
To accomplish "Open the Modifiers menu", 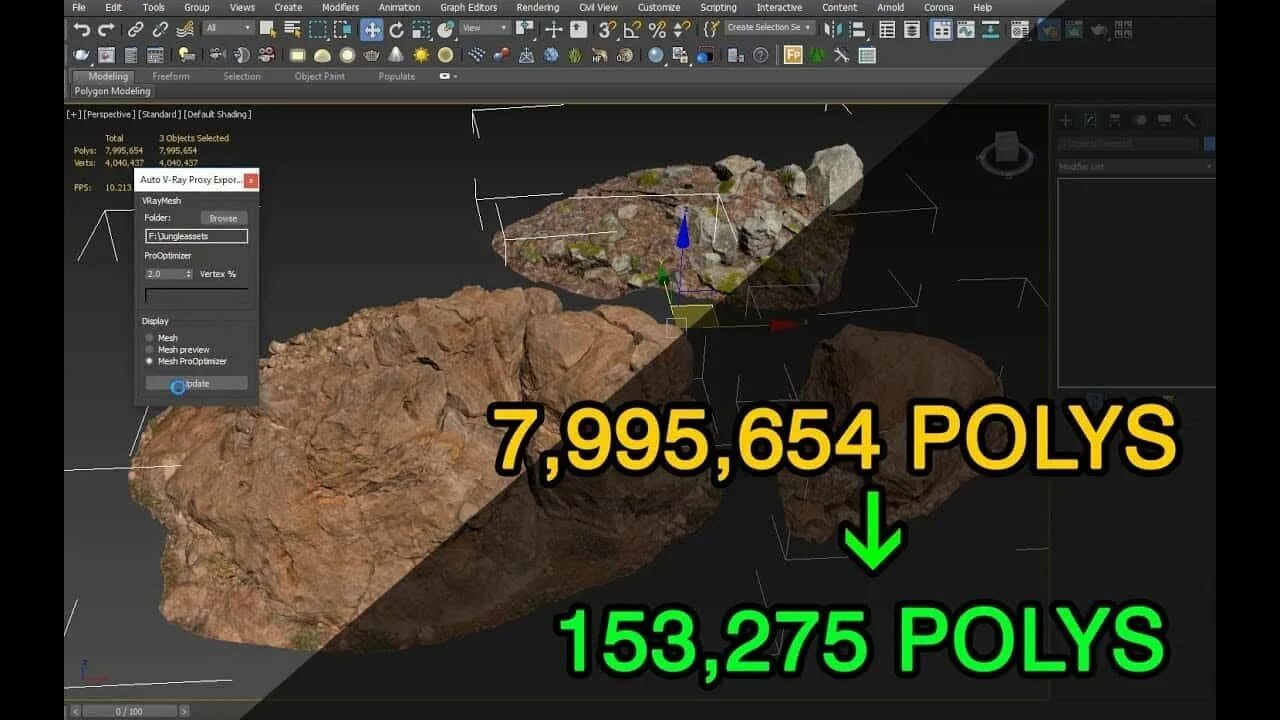I will pyautogui.click(x=340, y=7).
